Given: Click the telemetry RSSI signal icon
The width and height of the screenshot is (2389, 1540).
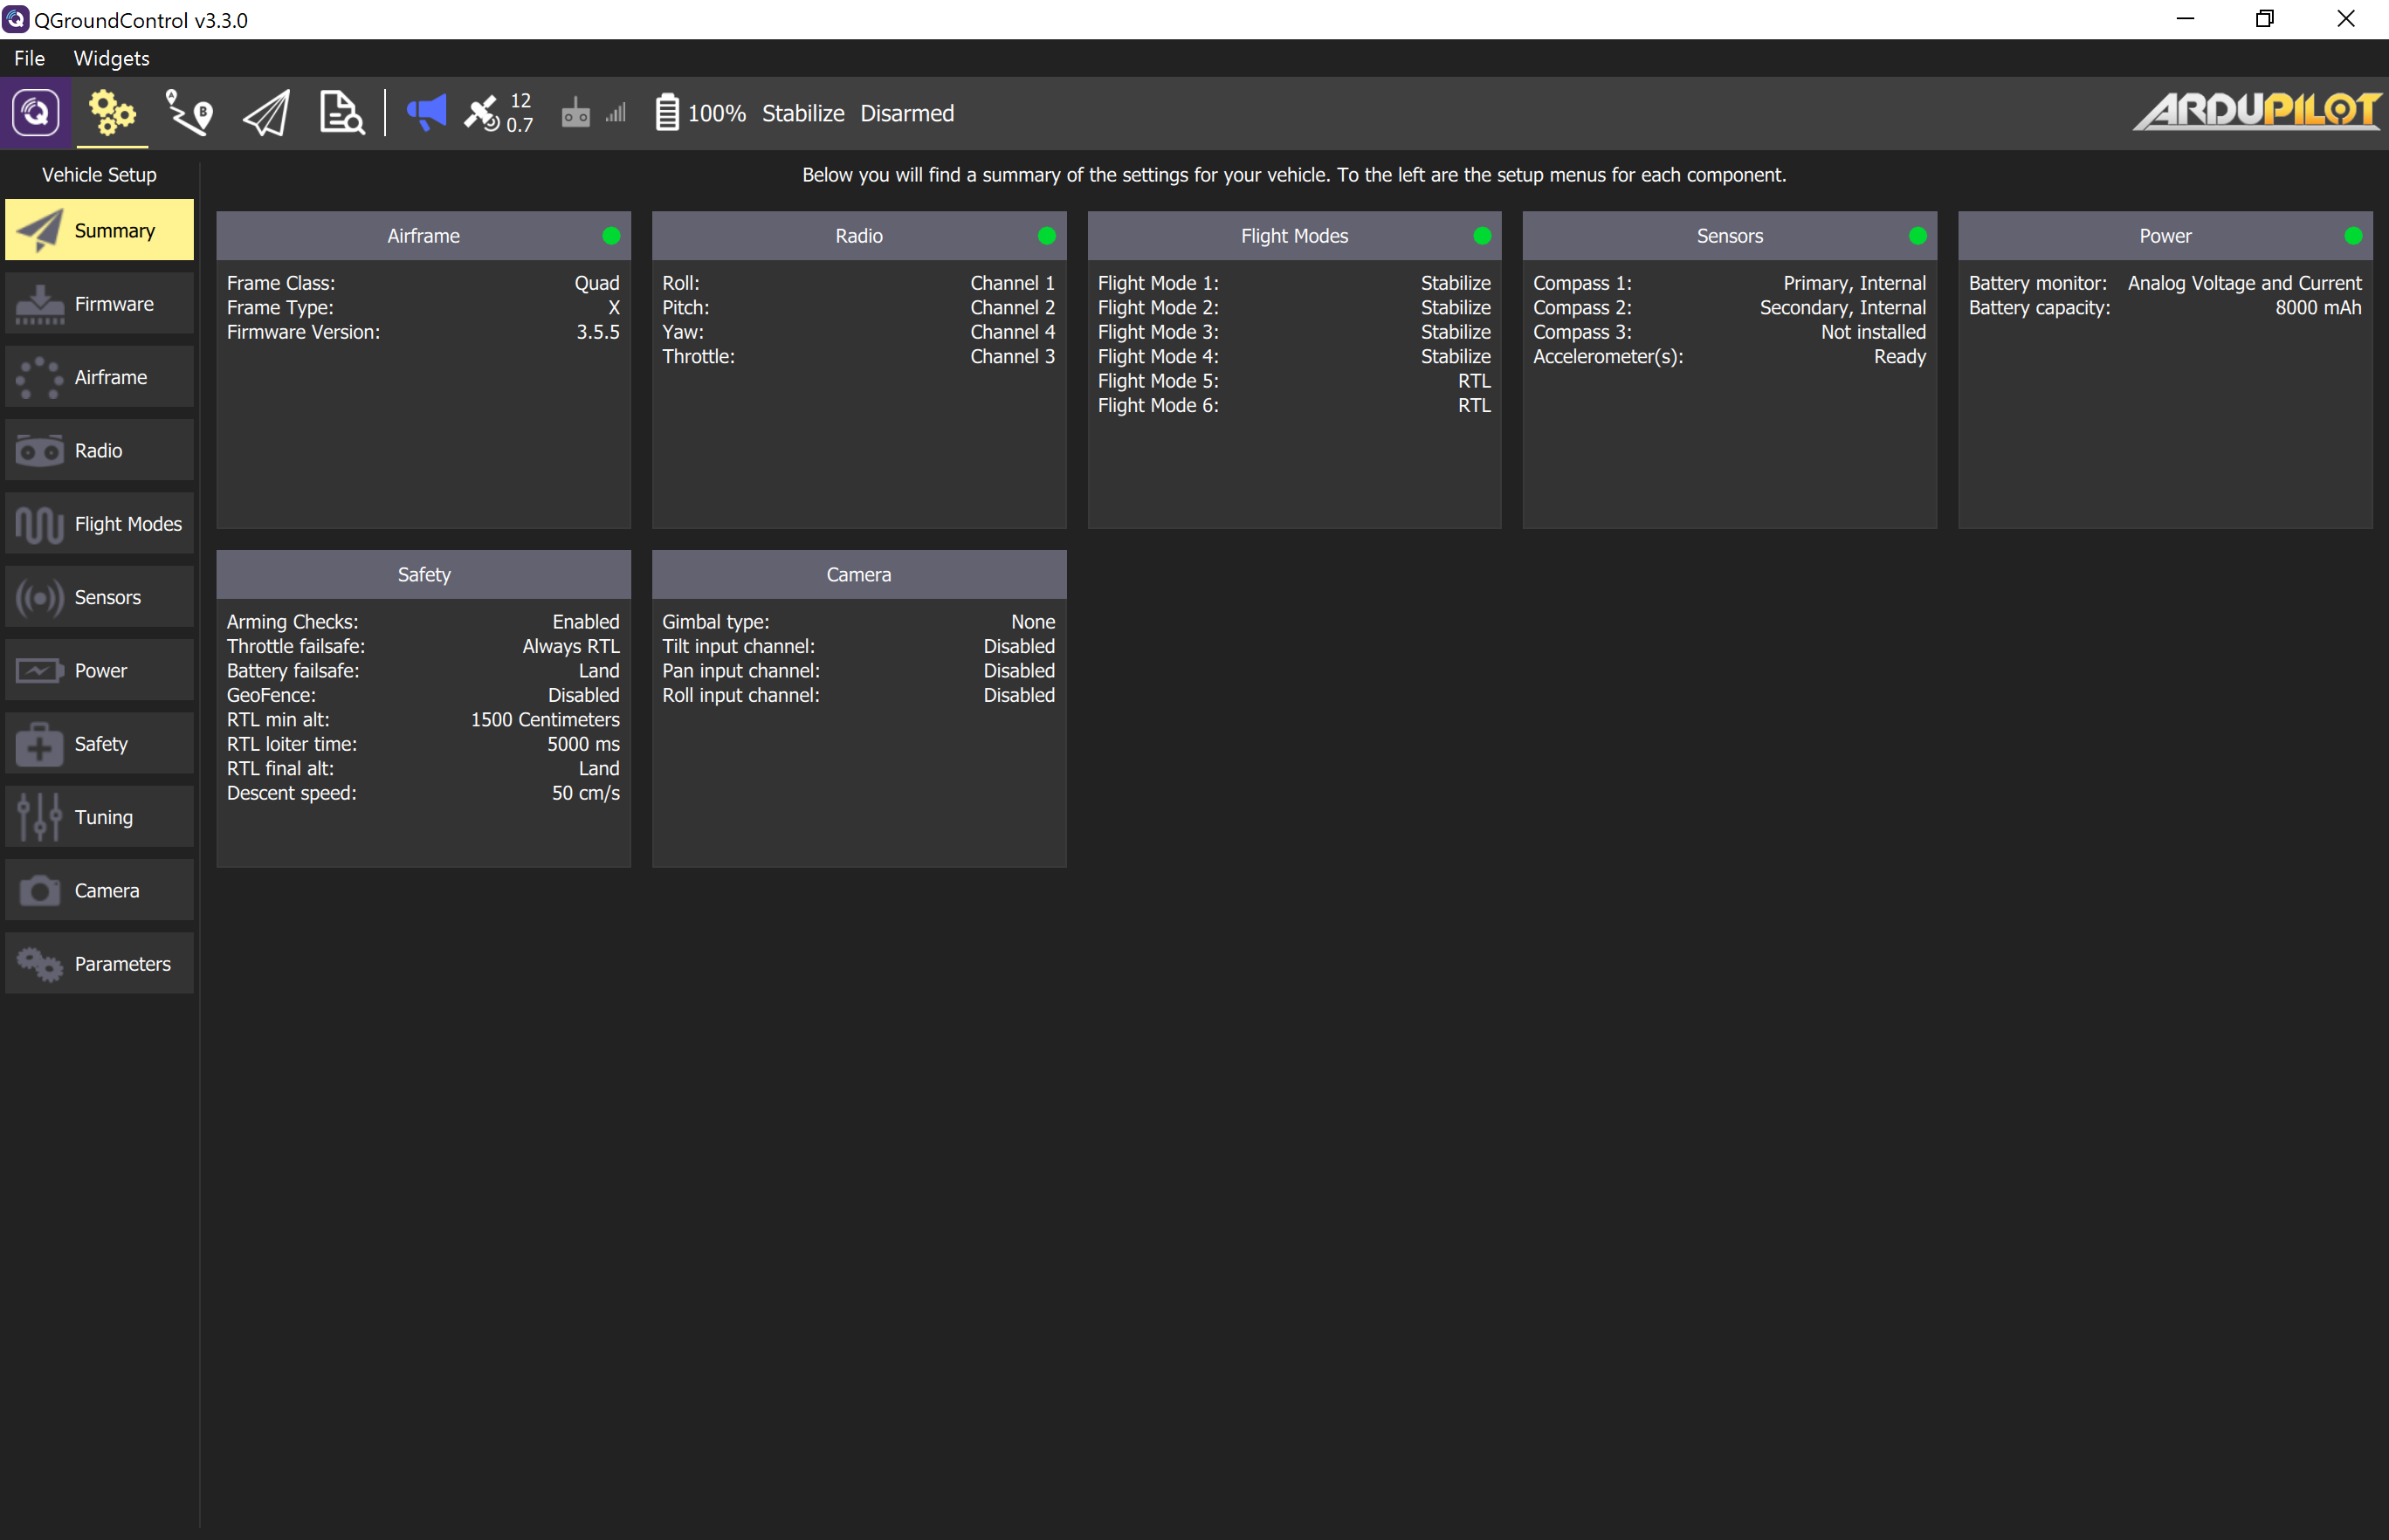Looking at the screenshot, I should coord(616,113).
